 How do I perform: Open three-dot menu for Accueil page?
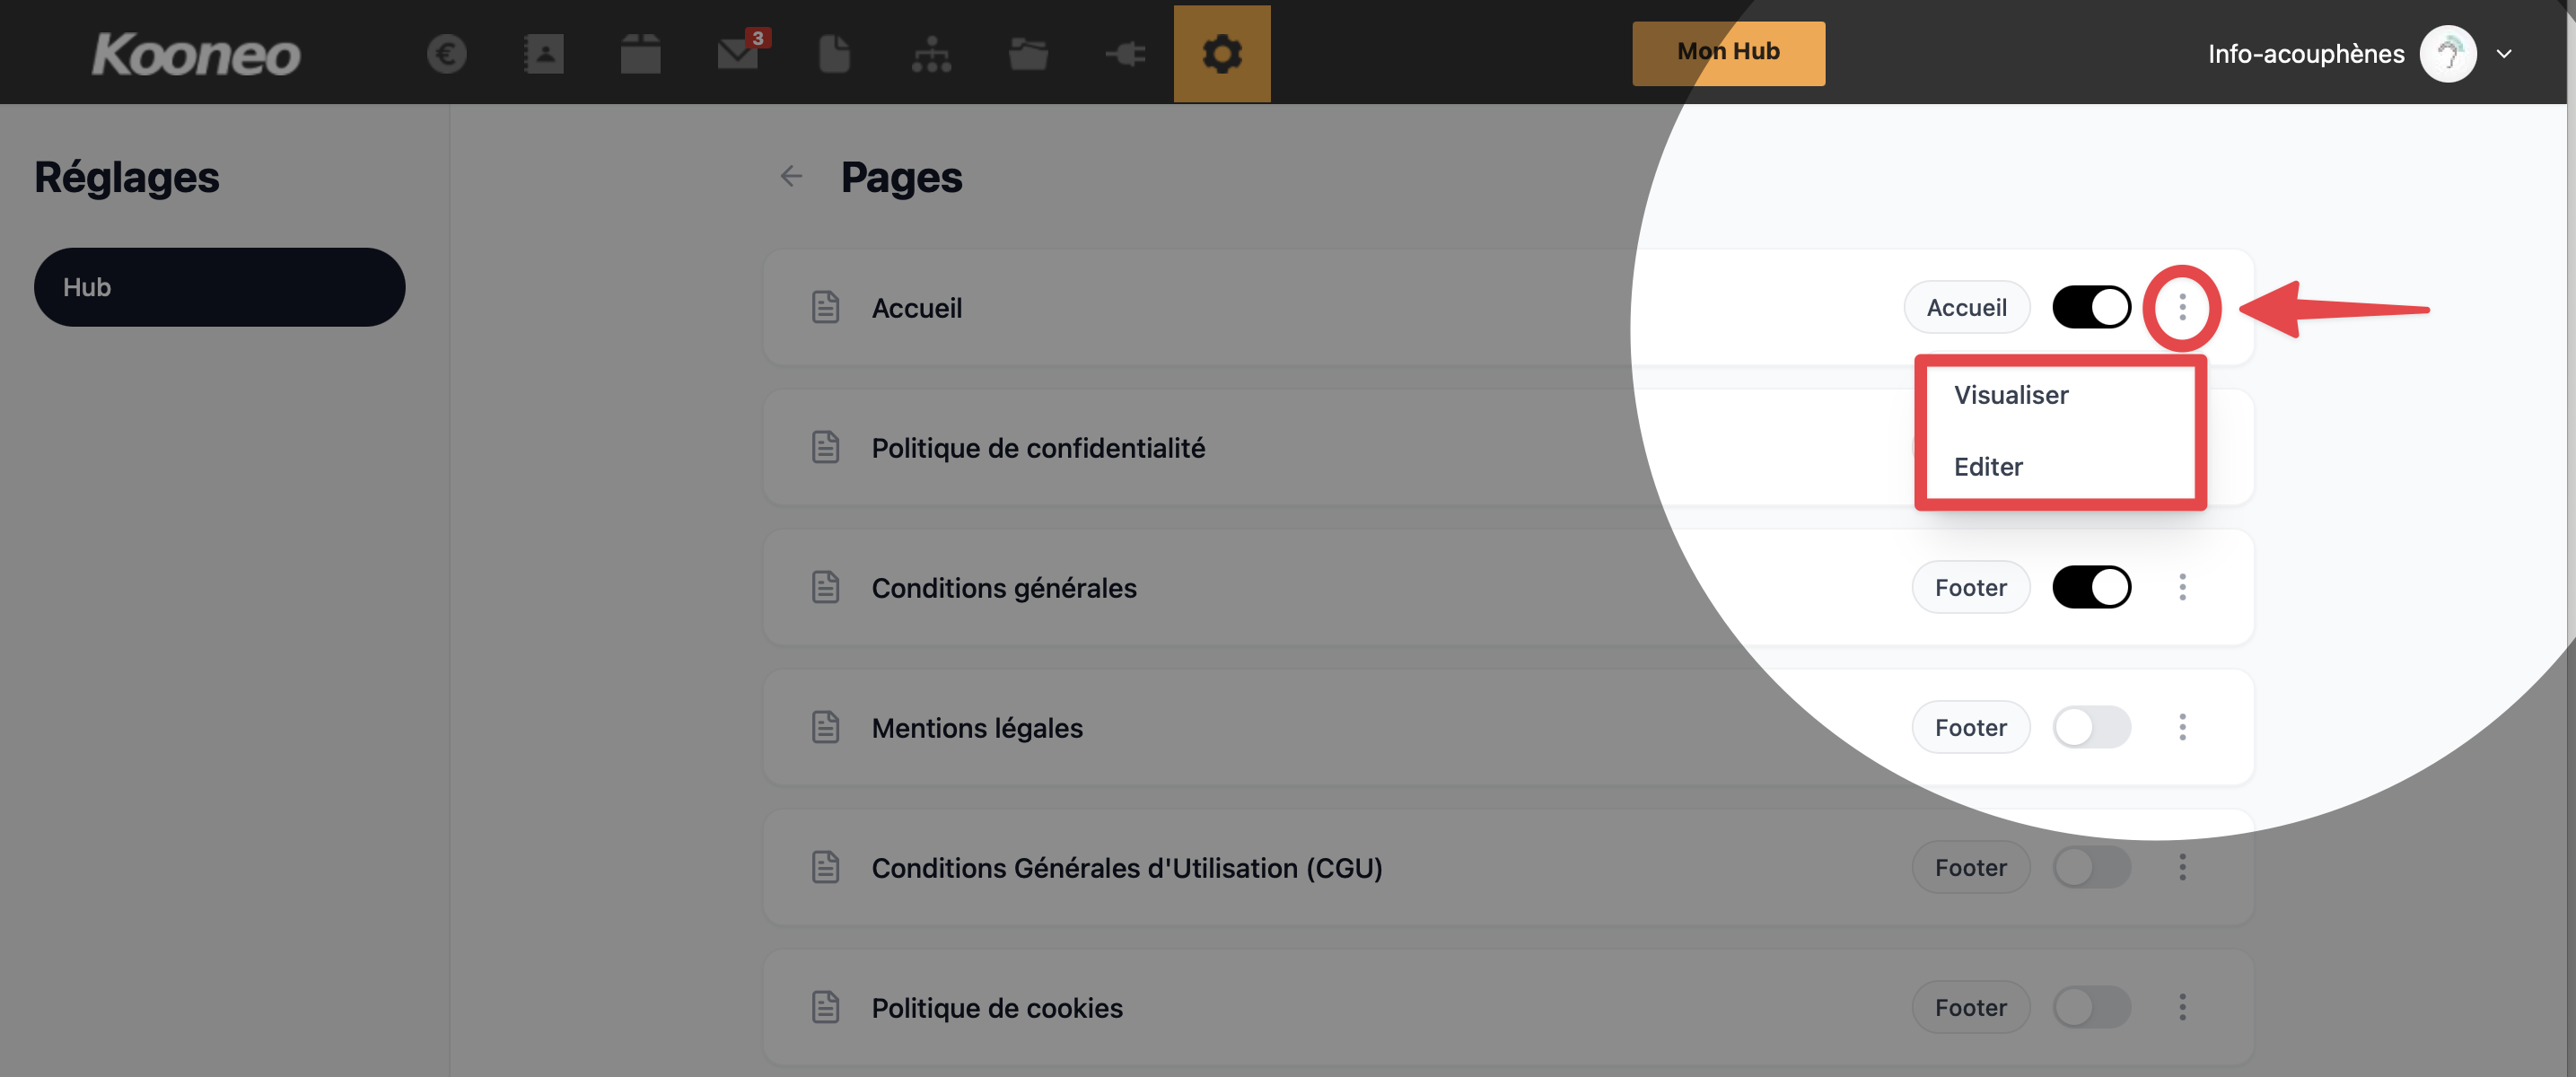point(2182,307)
